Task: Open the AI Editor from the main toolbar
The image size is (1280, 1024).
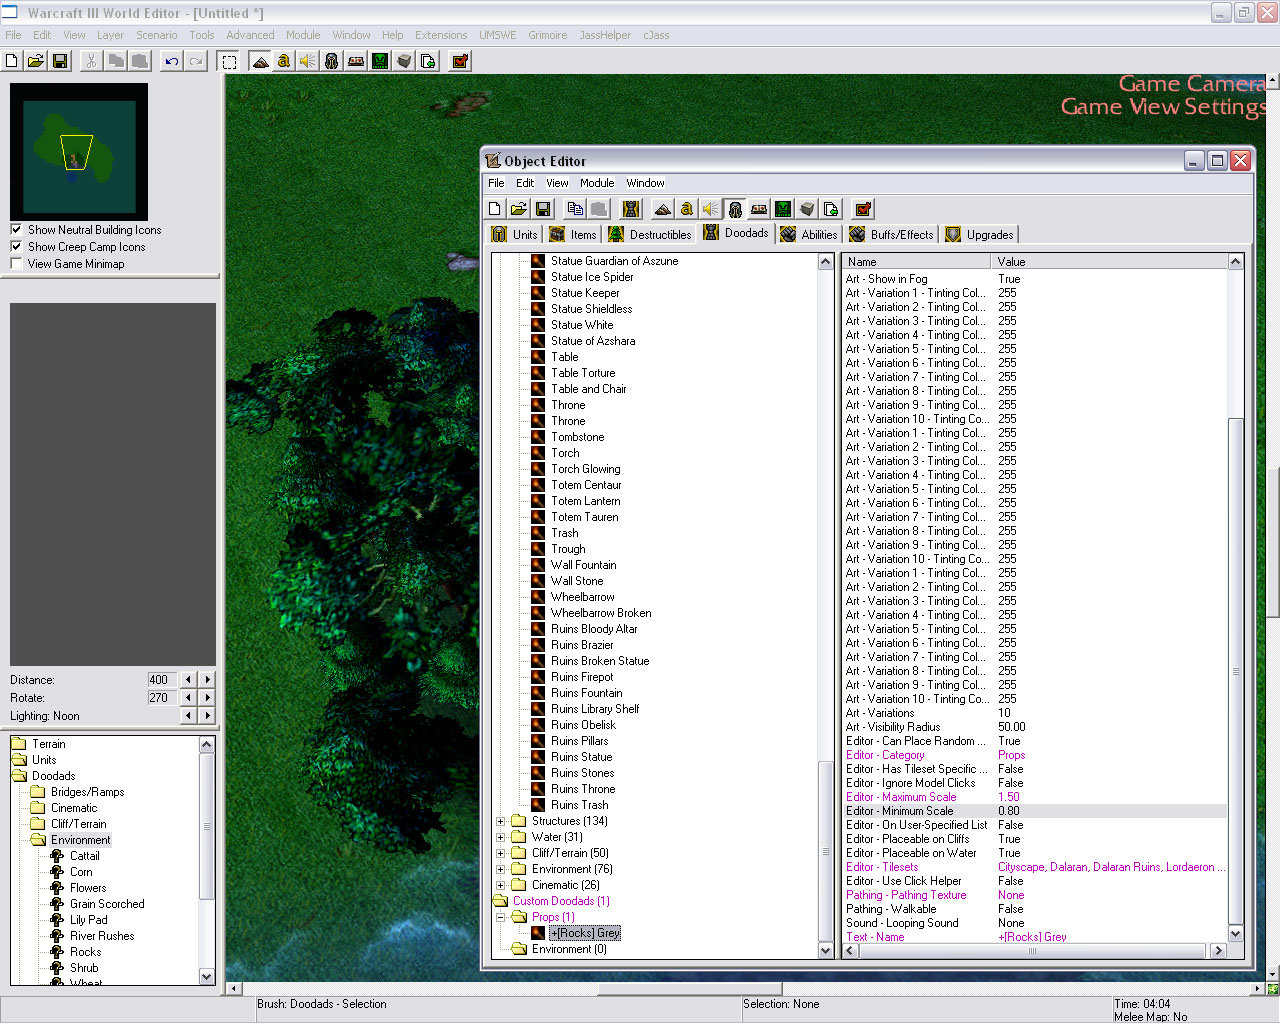Action: [x=380, y=61]
